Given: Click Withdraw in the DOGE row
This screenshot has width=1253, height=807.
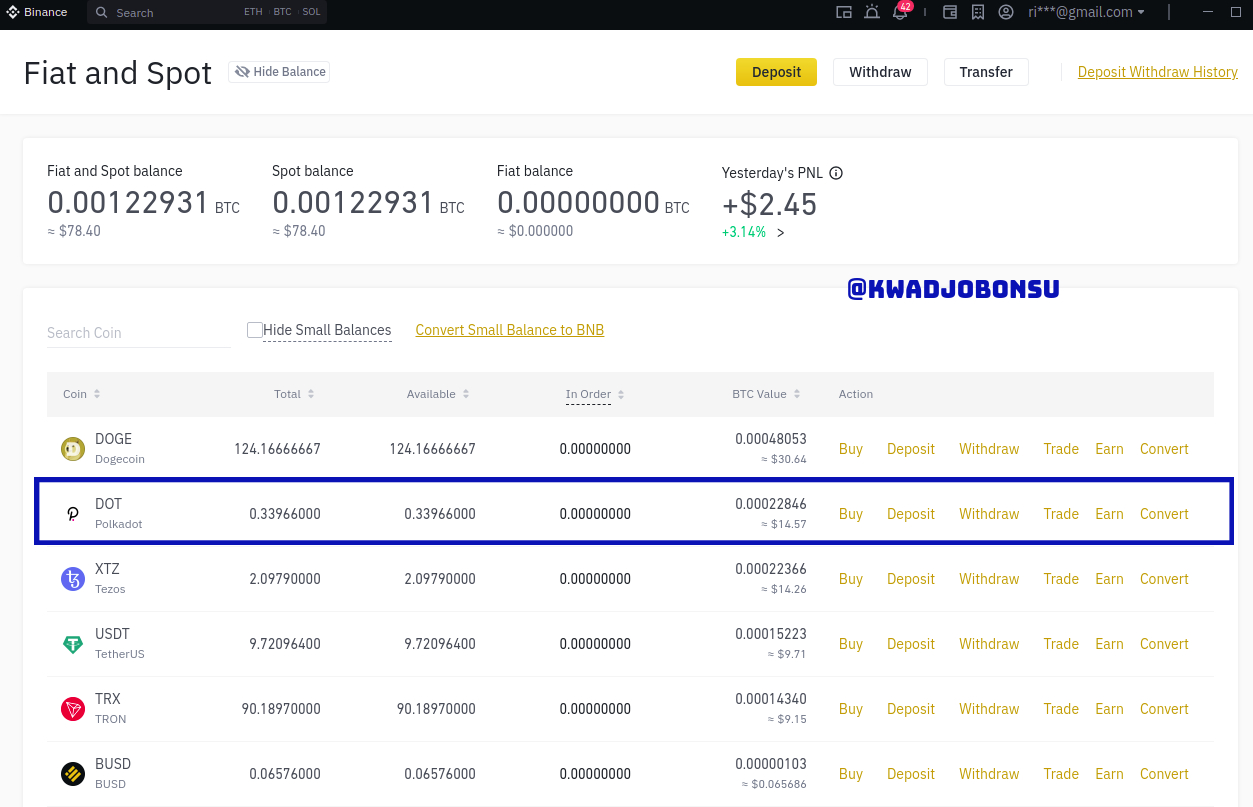Looking at the screenshot, I should [x=989, y=449].
